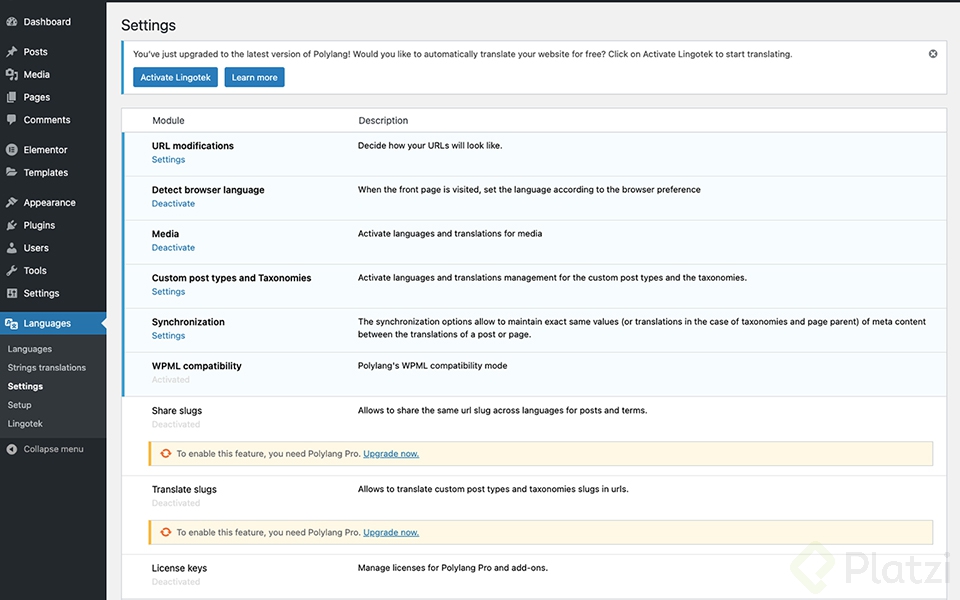
Task: Click the Appearance paintbrush icon
Action: pyautogui.click(x=12, y=202)
